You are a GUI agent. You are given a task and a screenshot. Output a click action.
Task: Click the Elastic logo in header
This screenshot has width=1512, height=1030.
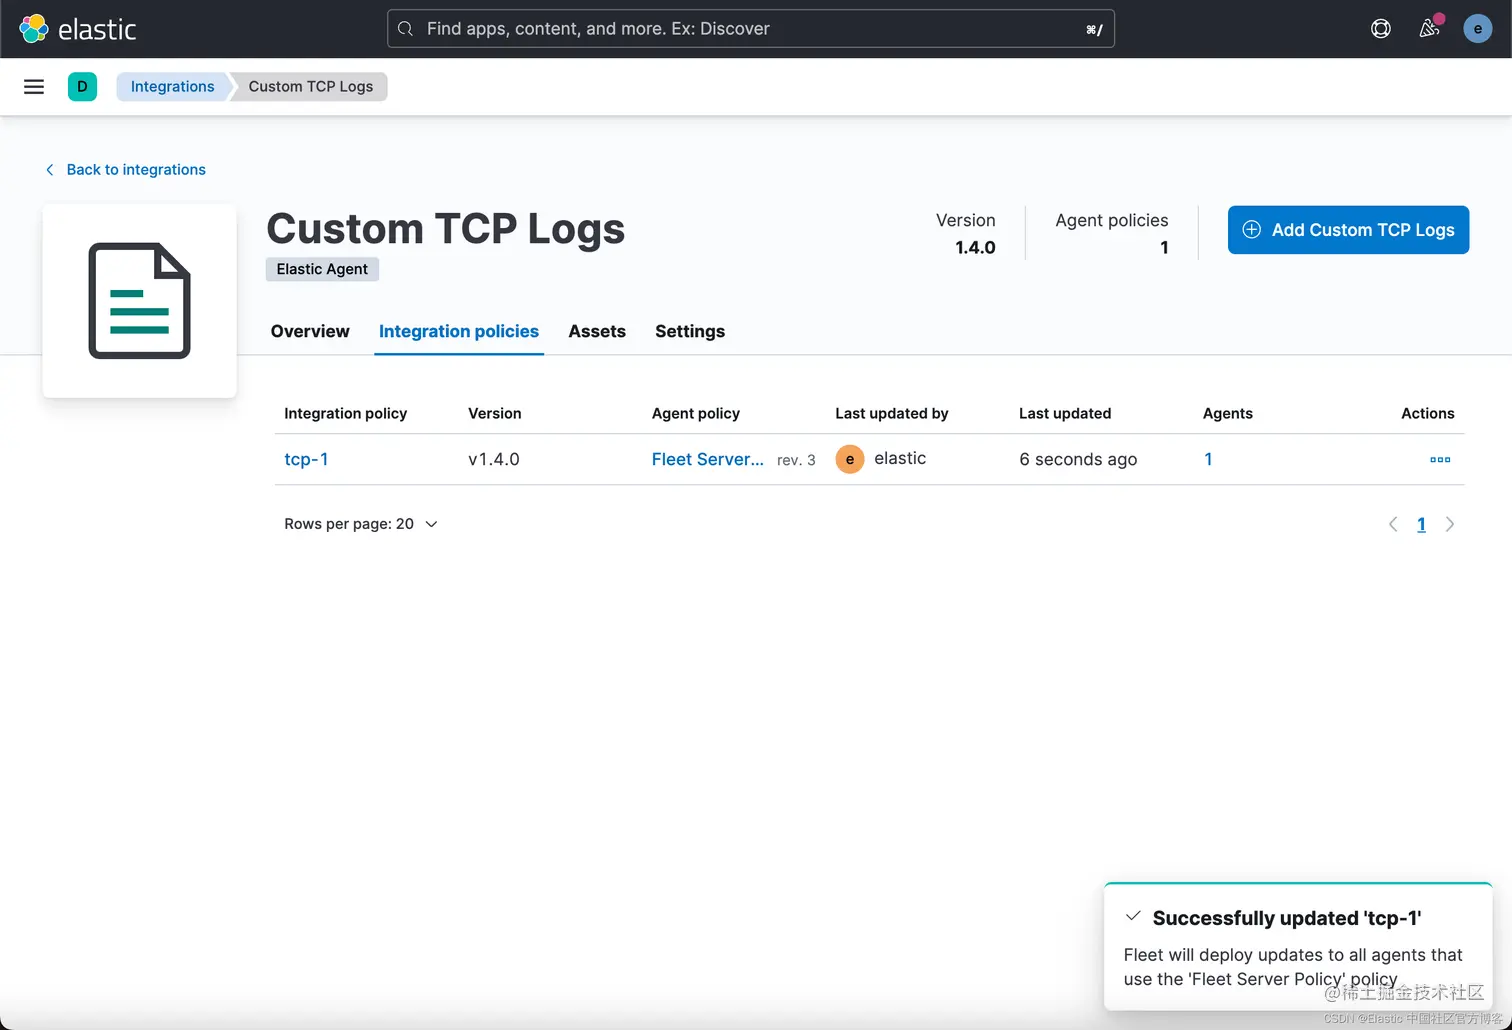point(77,29)
